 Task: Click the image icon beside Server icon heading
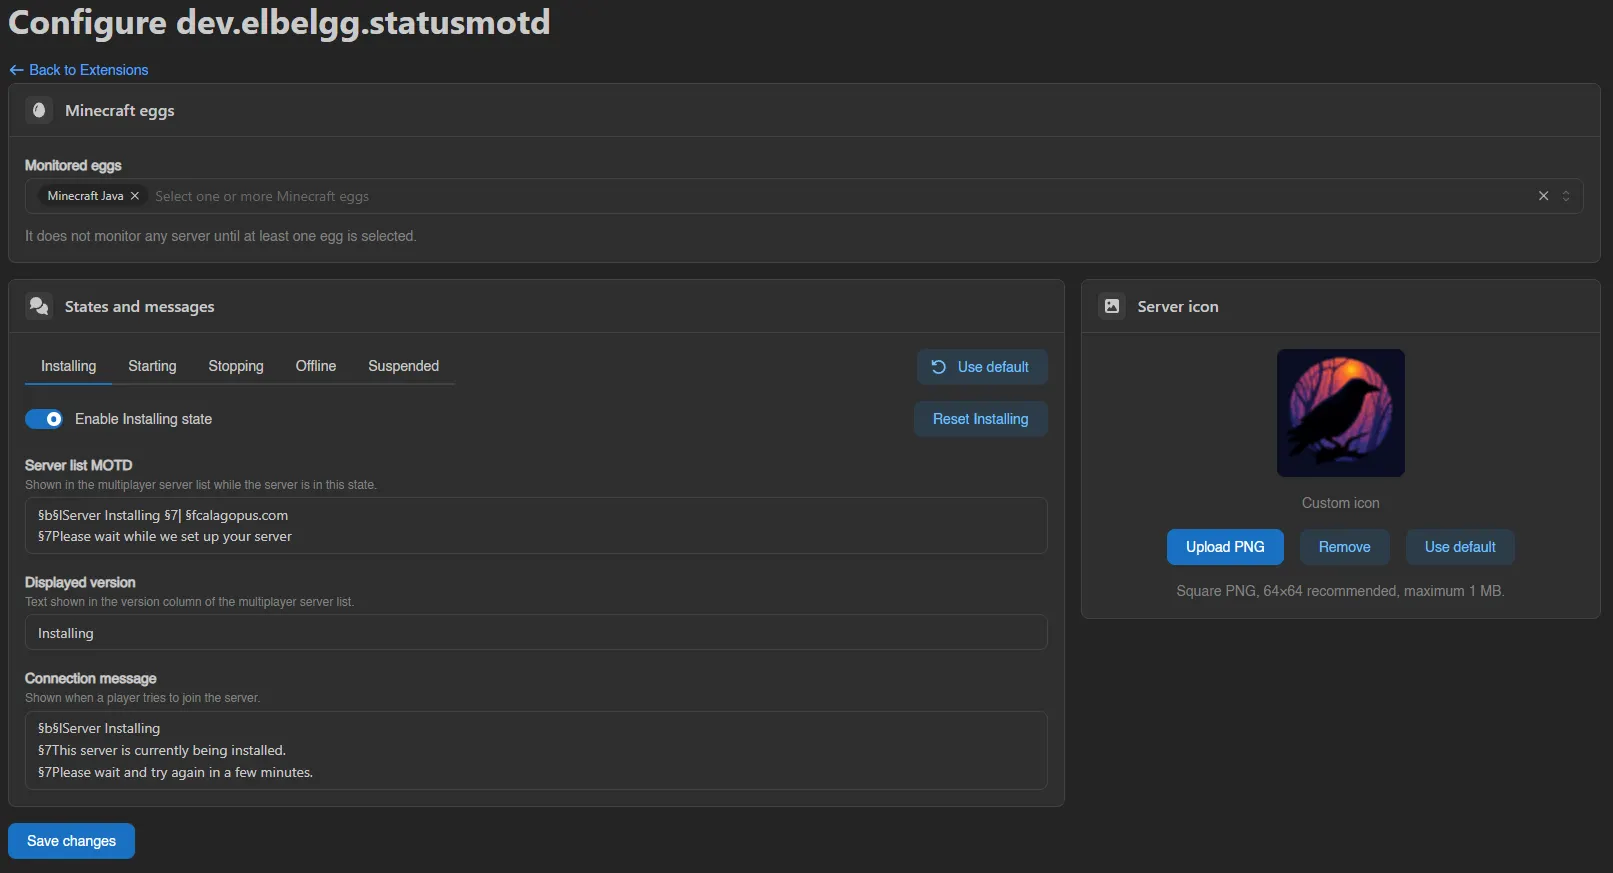[x=1112, y=306]
